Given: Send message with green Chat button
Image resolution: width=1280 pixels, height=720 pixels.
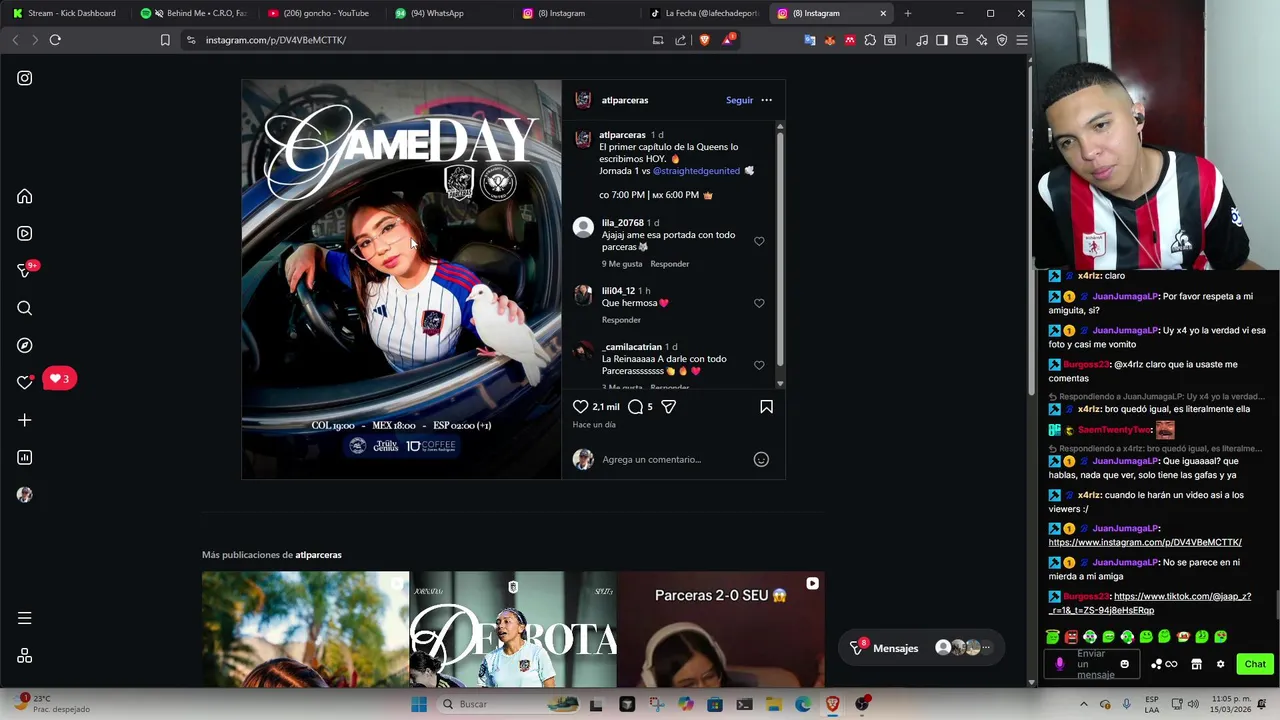Looking at the screenshot, I should pyautogui.click(x=1255, y=664).
